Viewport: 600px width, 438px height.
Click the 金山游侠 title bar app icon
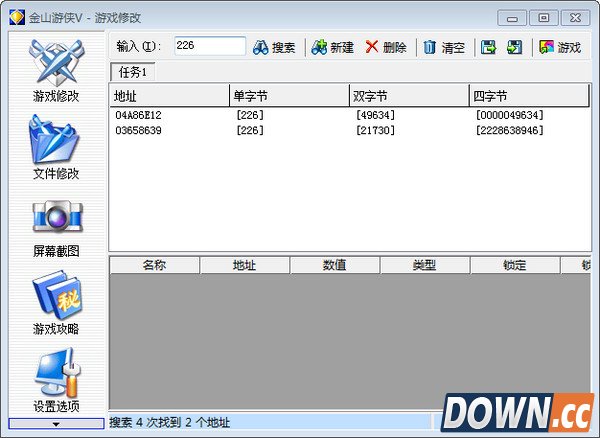click(17, 18)
